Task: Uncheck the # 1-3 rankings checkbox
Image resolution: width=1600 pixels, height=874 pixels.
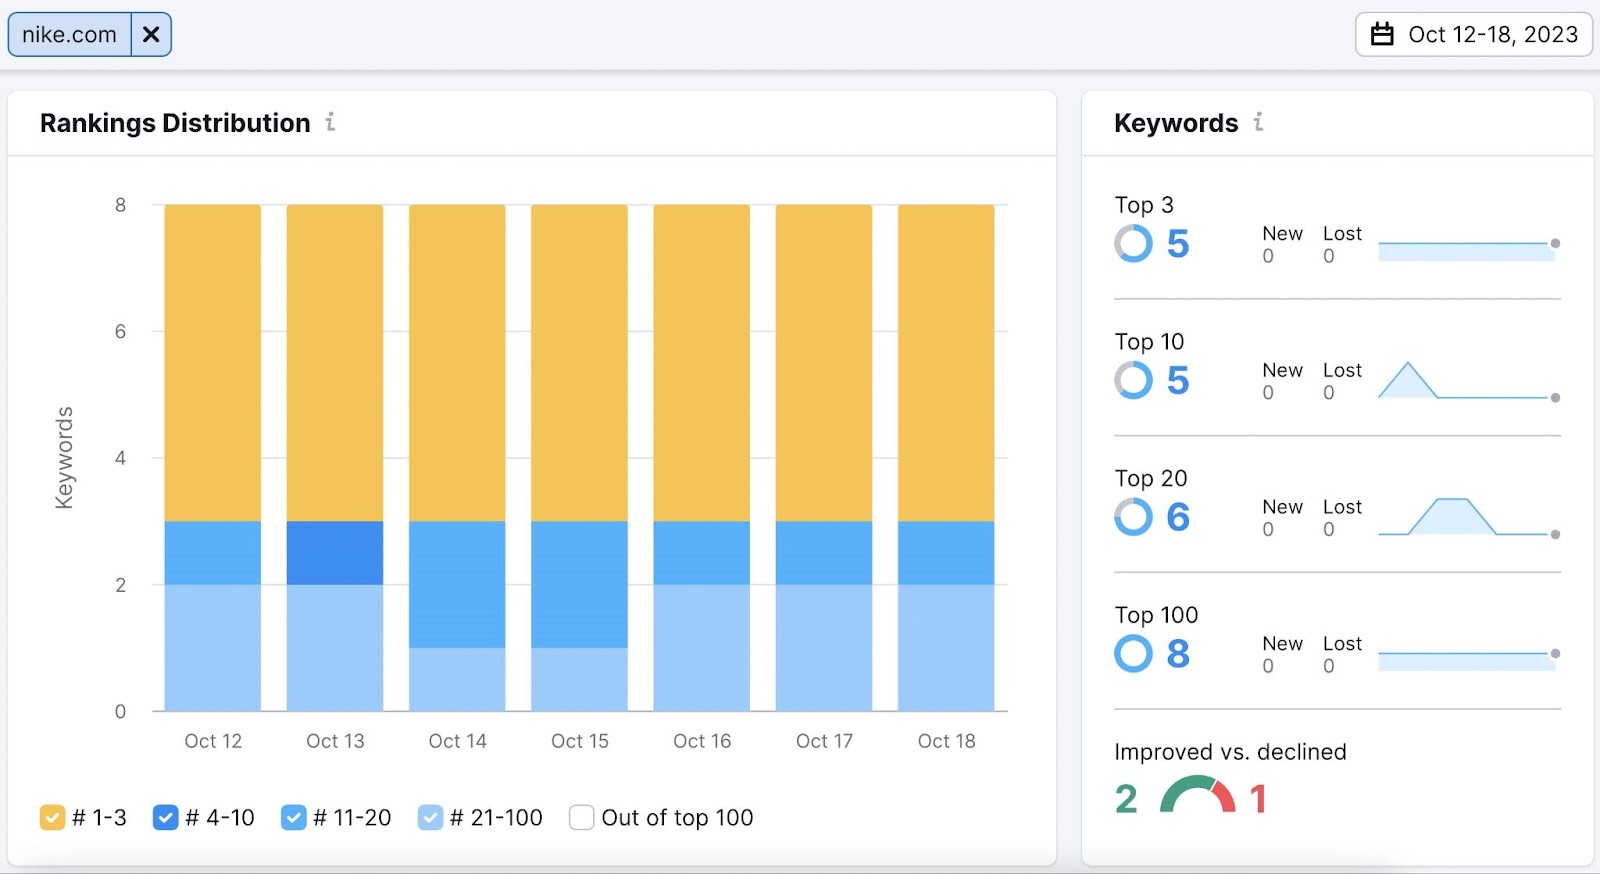Action: point(52,818)
